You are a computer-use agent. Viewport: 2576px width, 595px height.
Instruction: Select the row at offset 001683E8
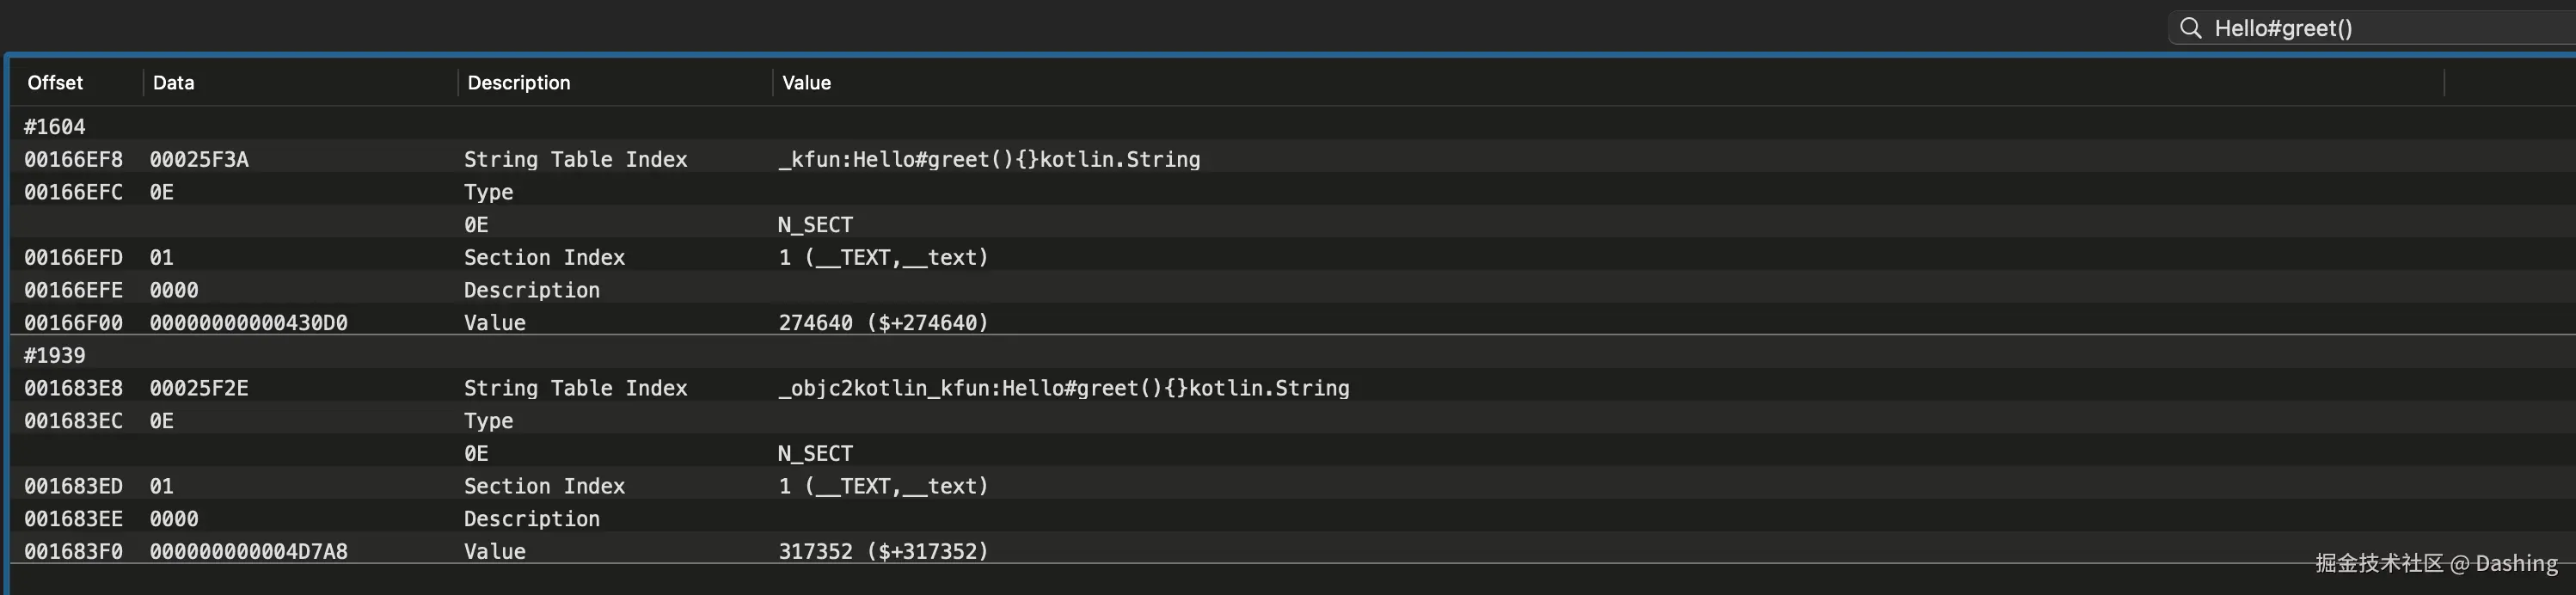[x=73, y=389]
